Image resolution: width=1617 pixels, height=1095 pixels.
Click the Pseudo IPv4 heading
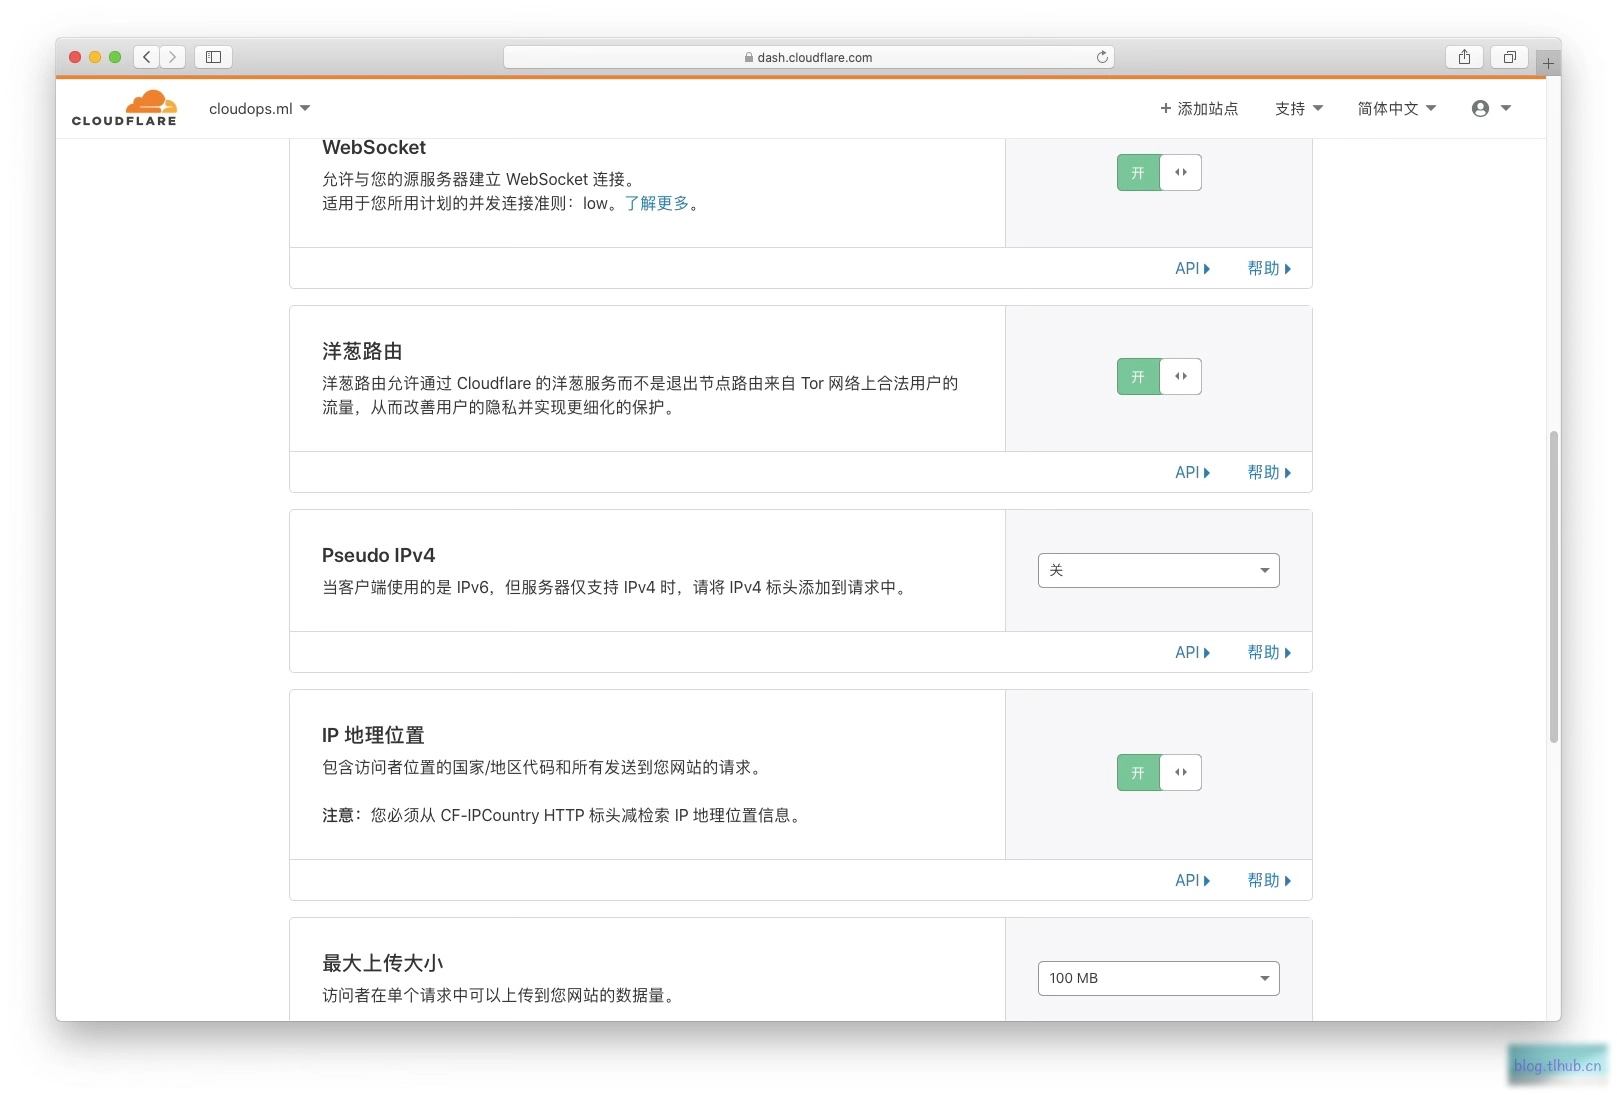click(378, 555)
